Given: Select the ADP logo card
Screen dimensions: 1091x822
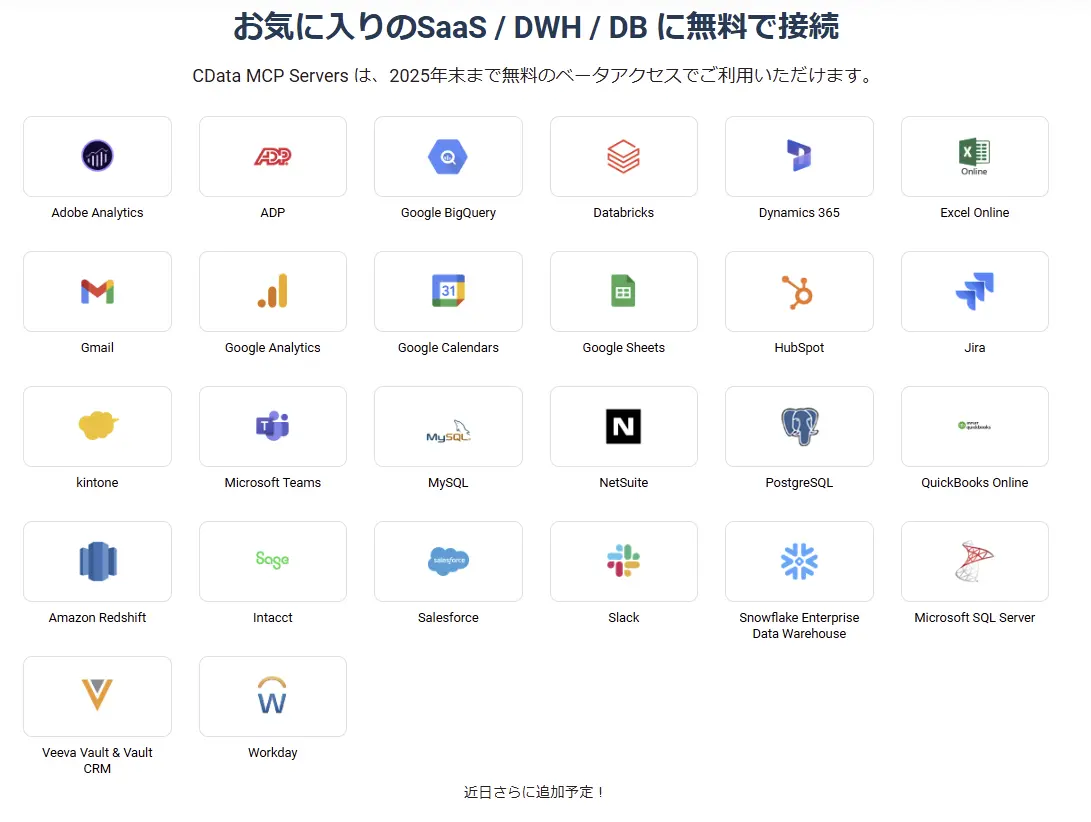Looking at the screenshot, I should 272,156.
